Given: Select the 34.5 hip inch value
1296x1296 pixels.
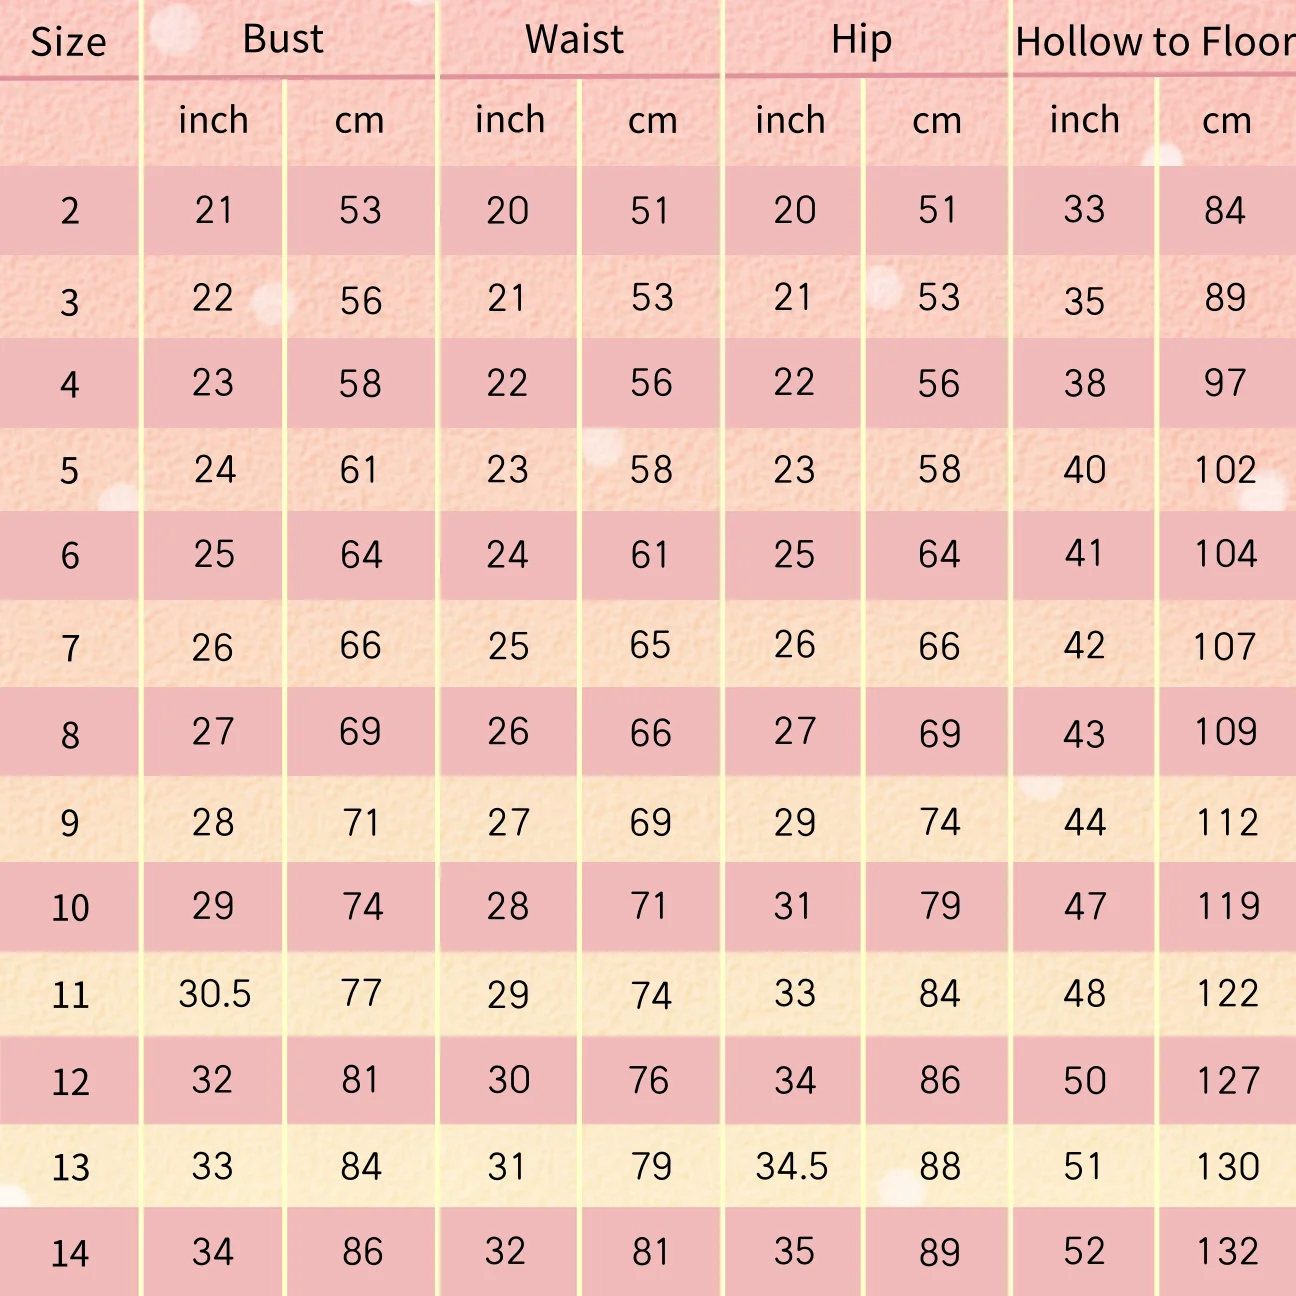Looking at the screenshot, I should click(x=792, y=1166).
